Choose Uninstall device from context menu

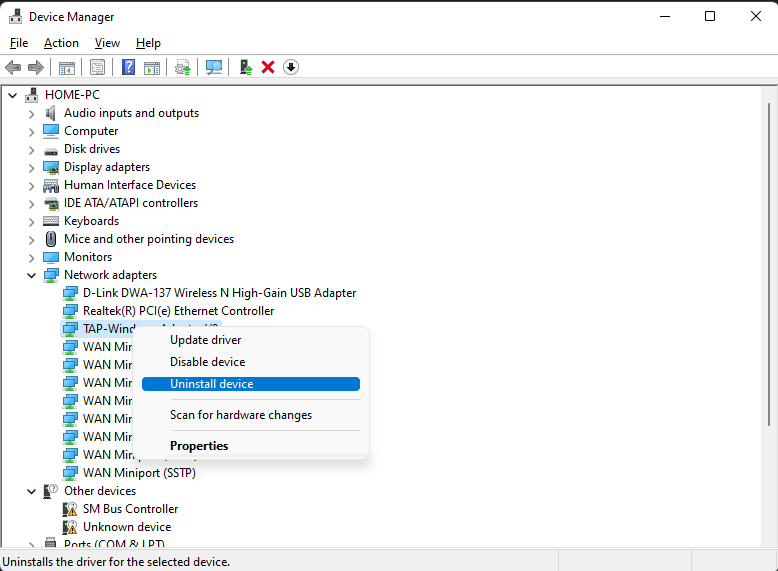click(212, 384)
